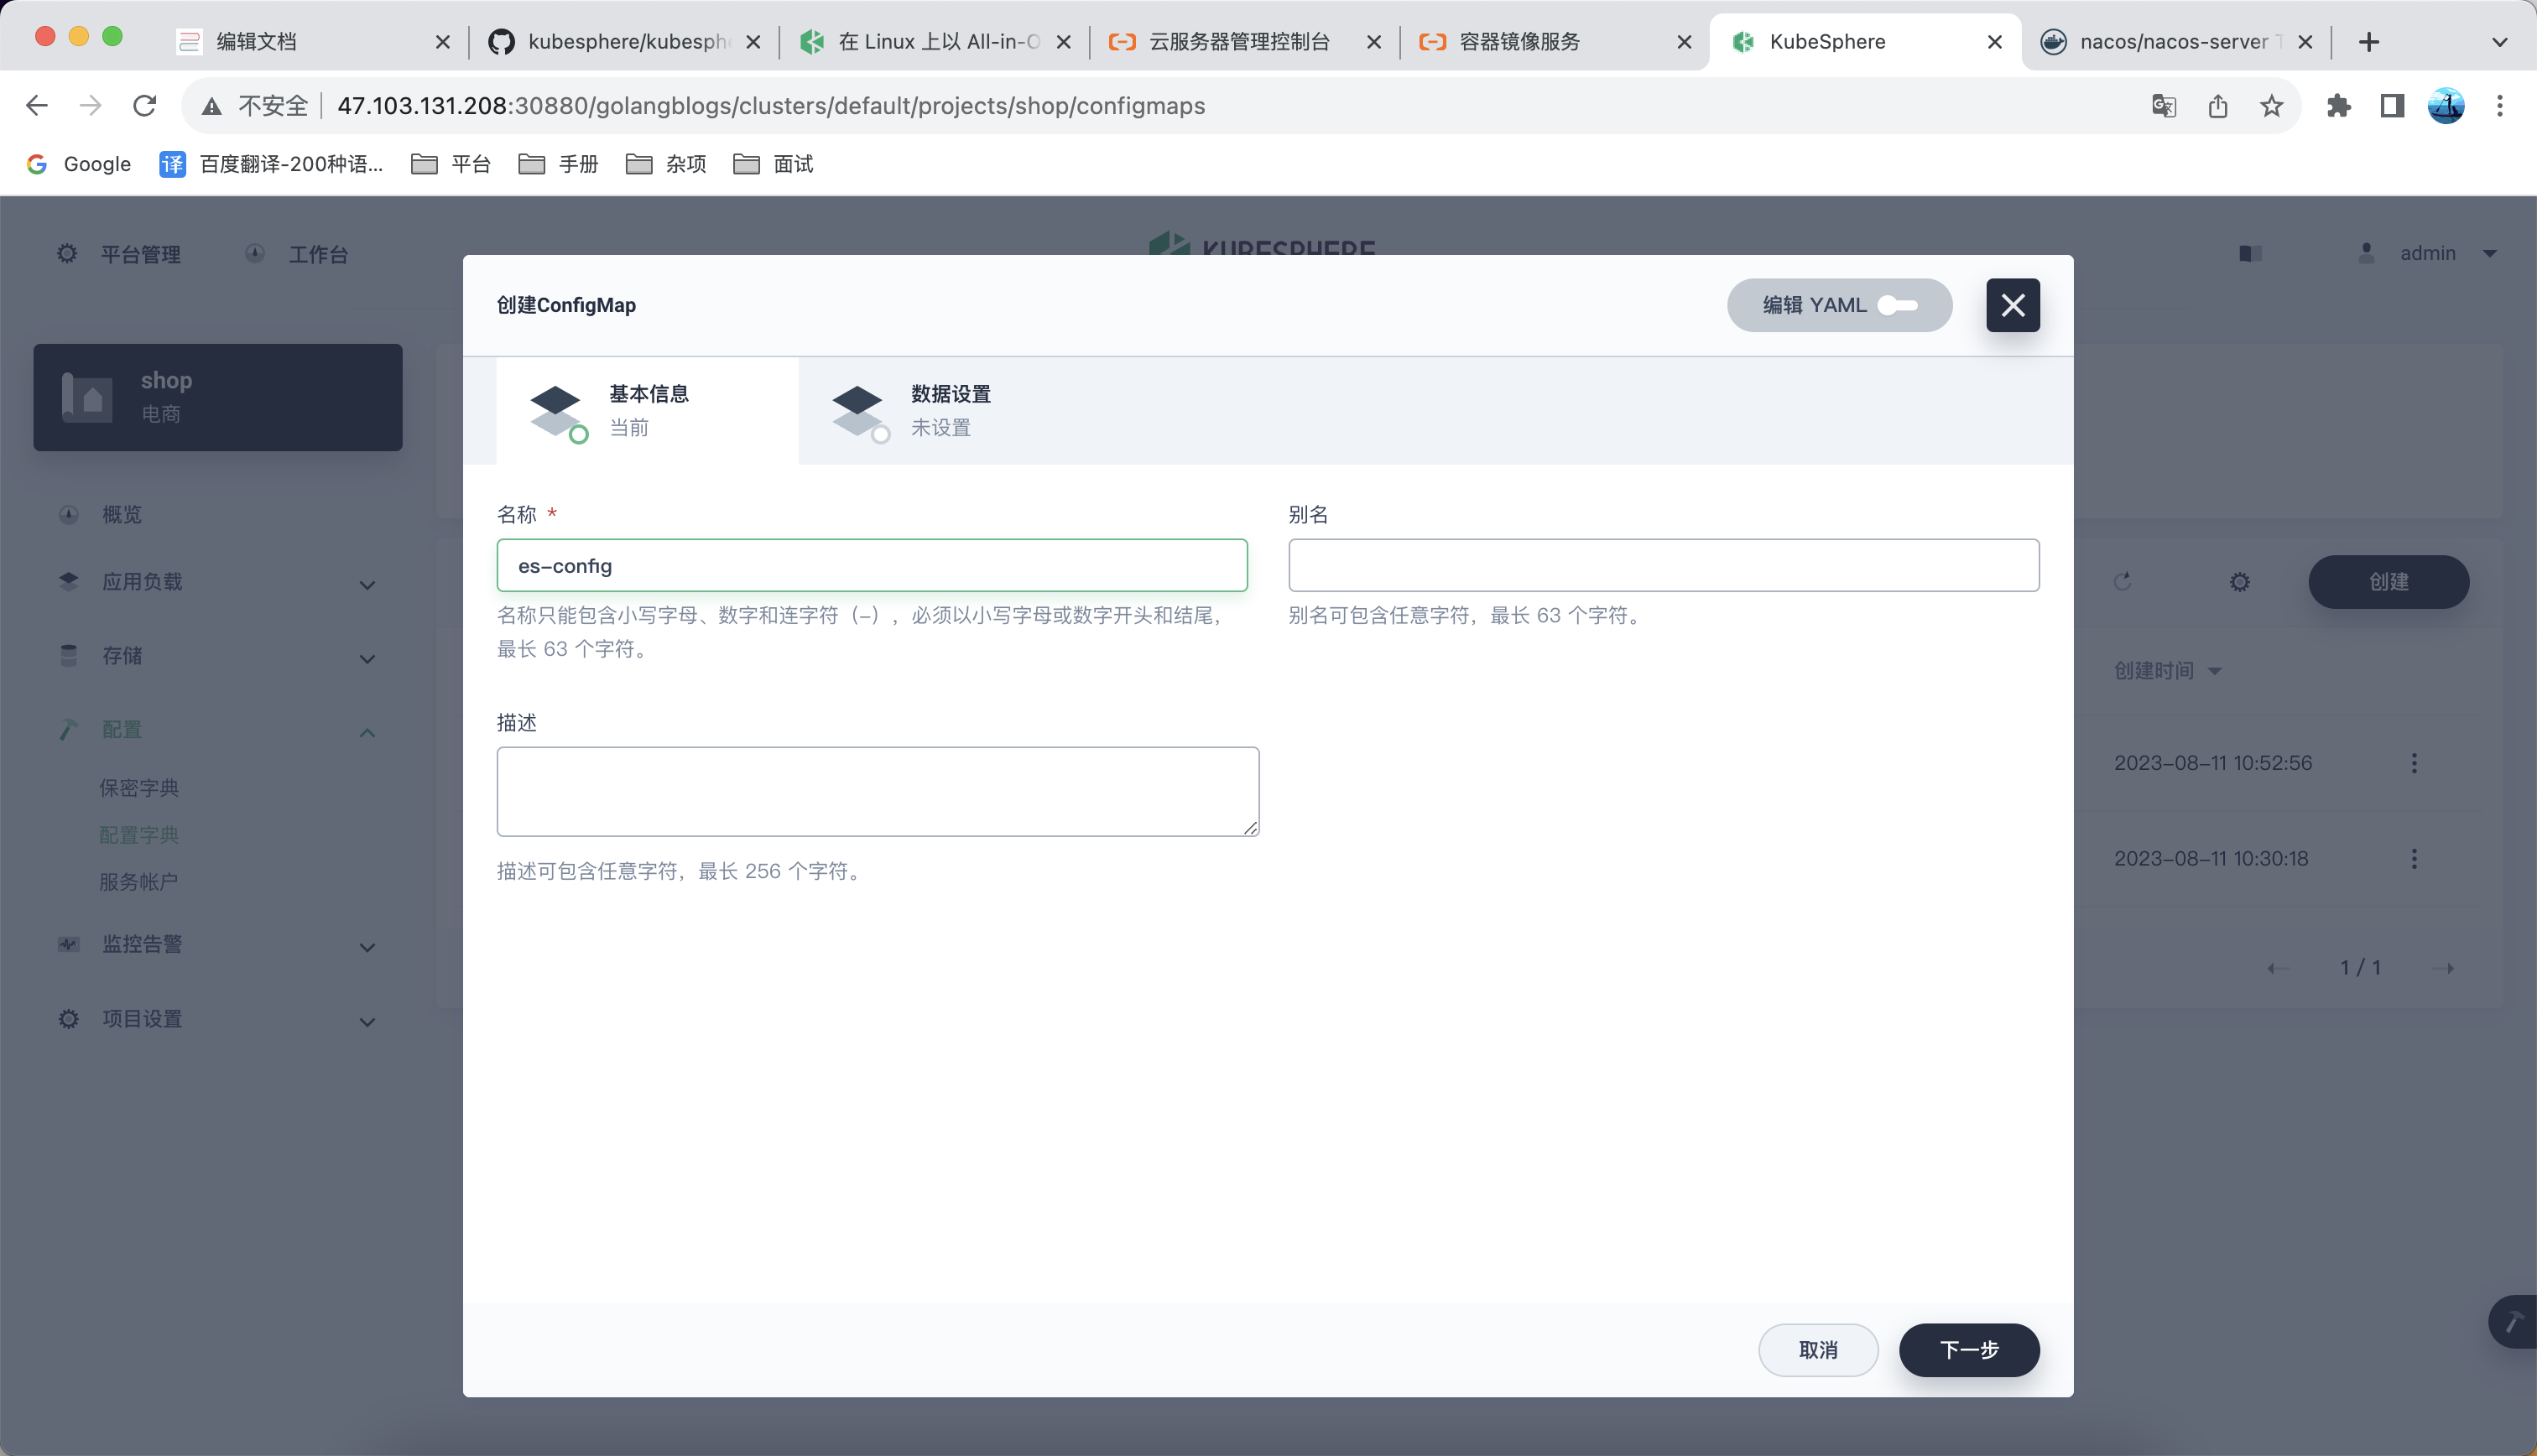Screen dimensions: 2537x1456
Task: Click the 名称 input field
Action: tap(871, 564)
